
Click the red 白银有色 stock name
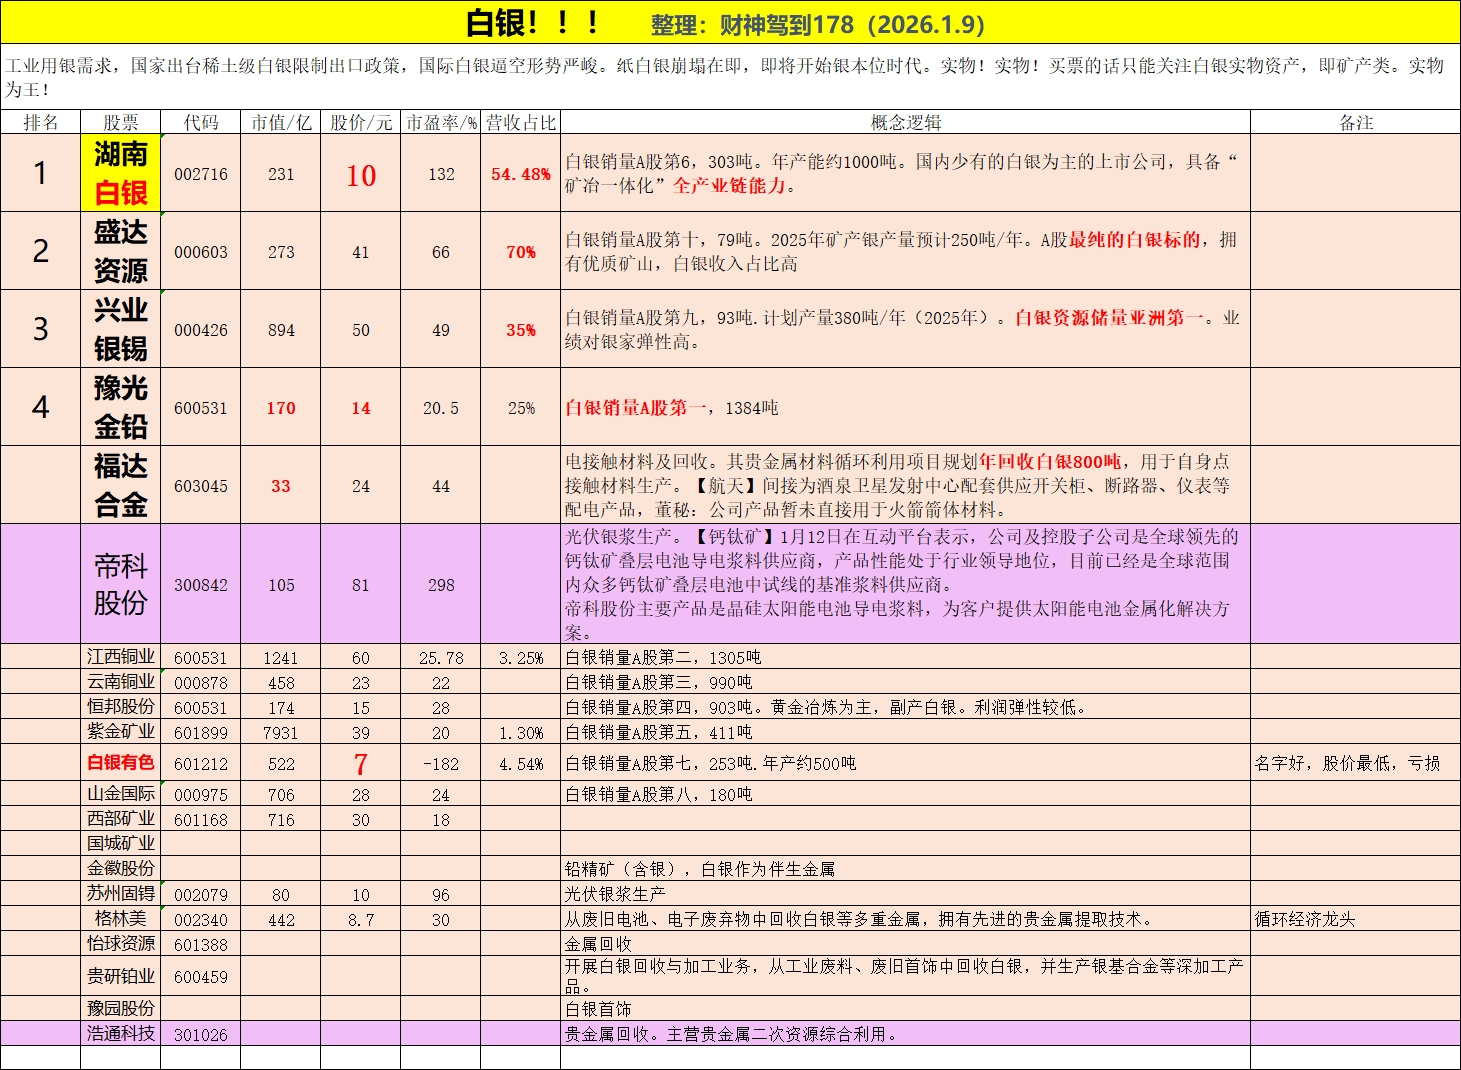point(121,762)
